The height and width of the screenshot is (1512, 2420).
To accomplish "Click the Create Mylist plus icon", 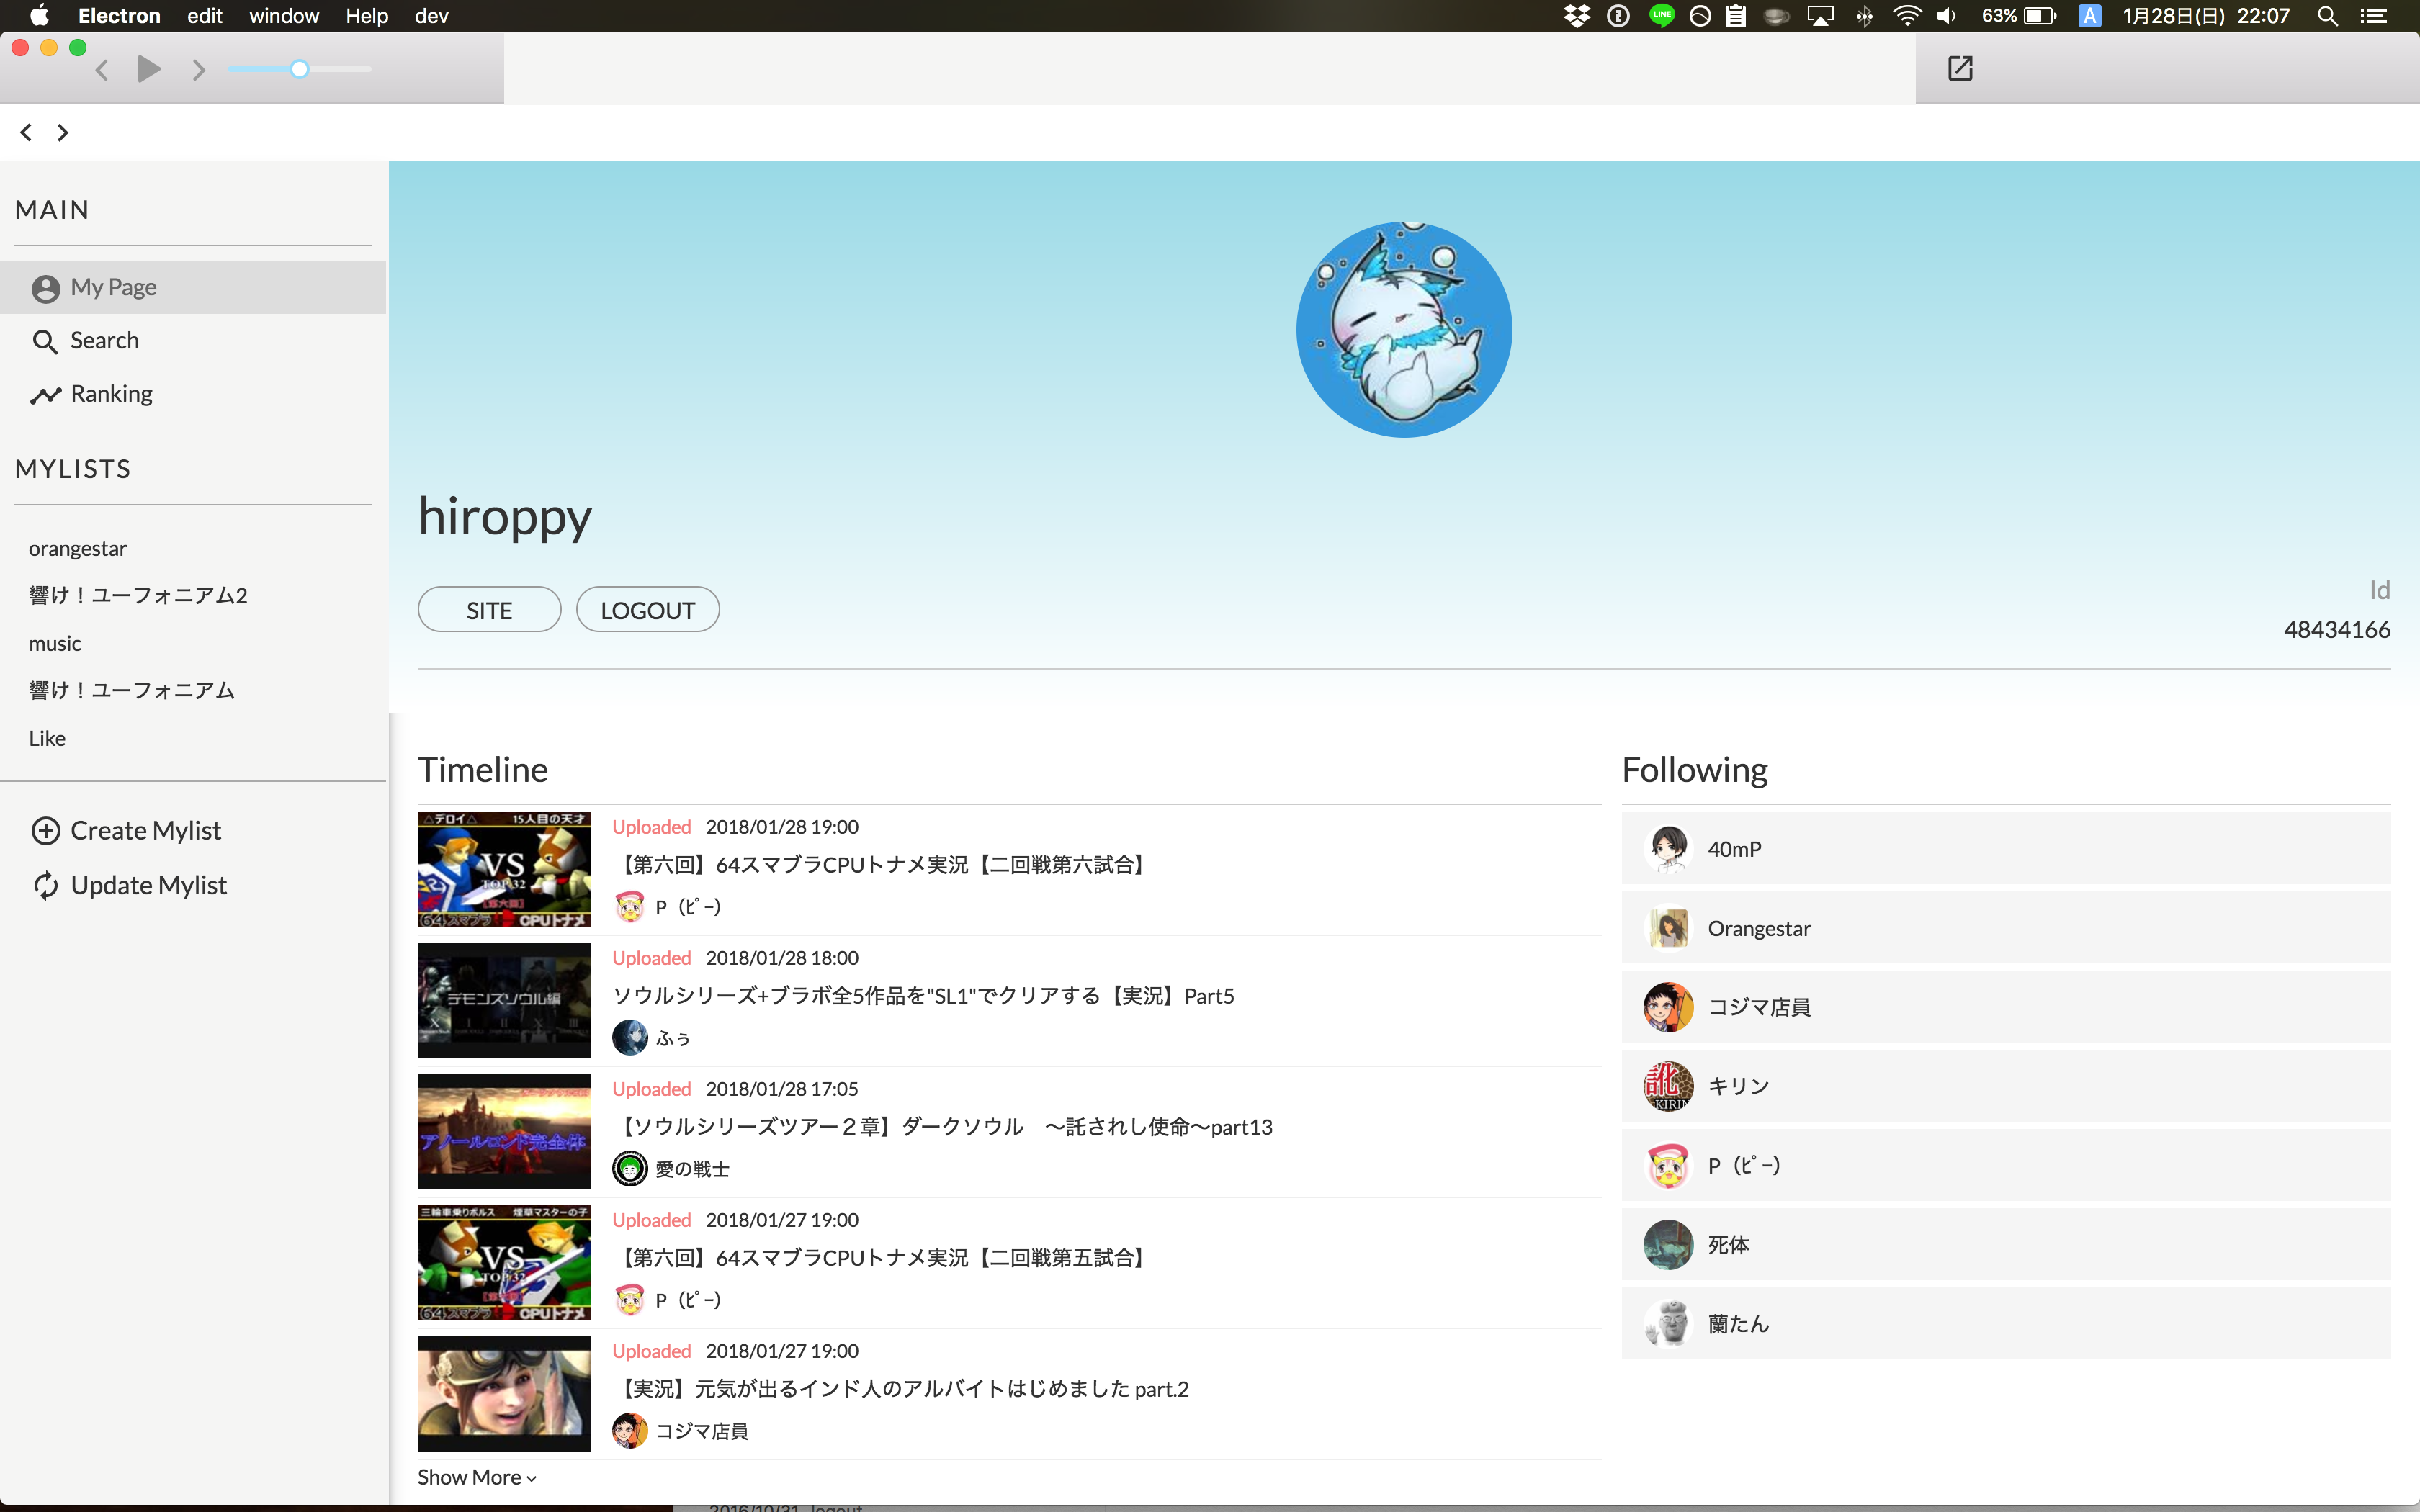I will click(x=46, y=831).
